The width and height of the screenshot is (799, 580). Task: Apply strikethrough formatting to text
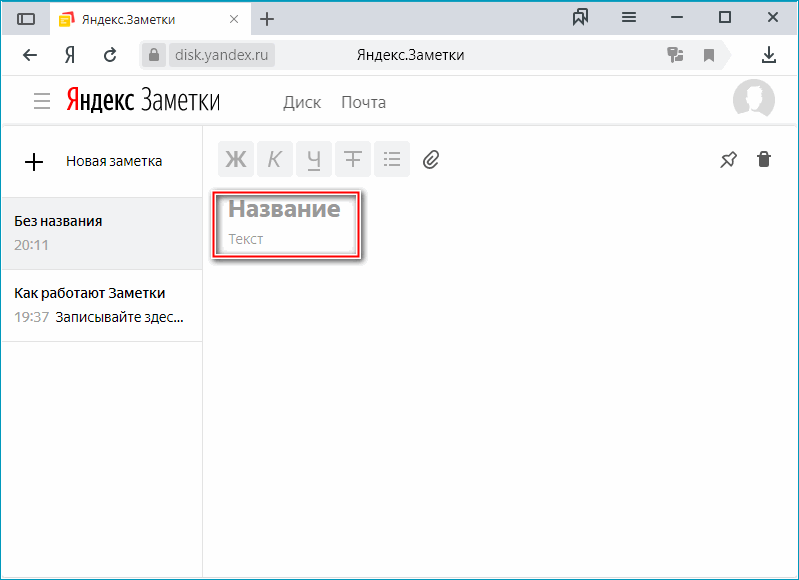click(x=353, y=159)
